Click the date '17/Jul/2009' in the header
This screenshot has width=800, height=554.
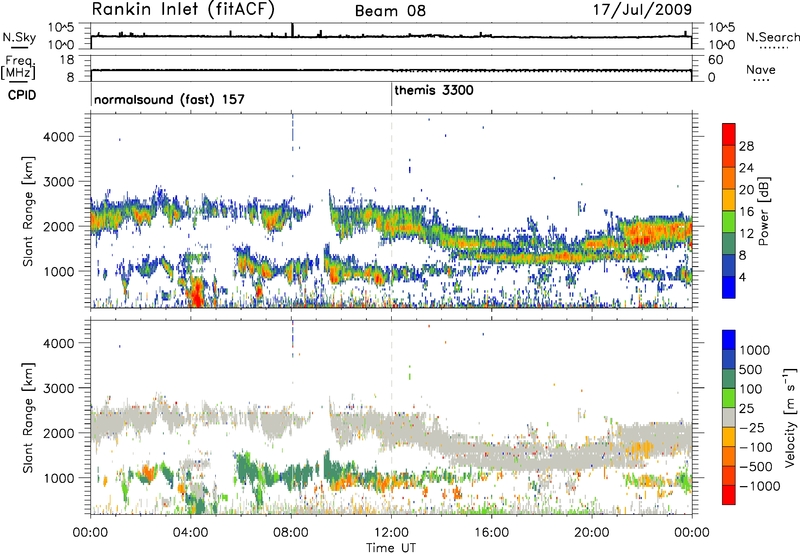pos(642,10)
